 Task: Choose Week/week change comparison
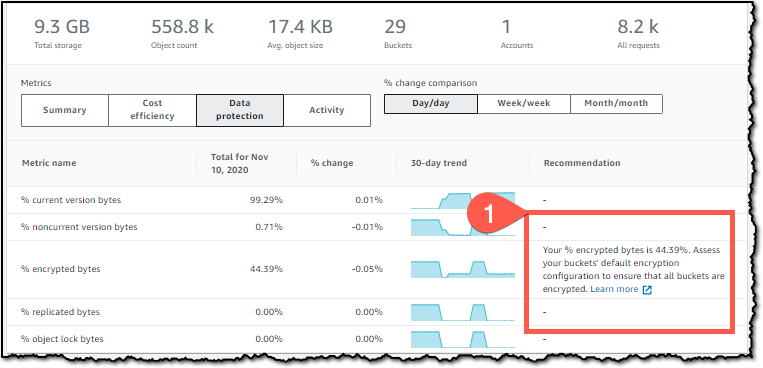(x=524, y=104)
